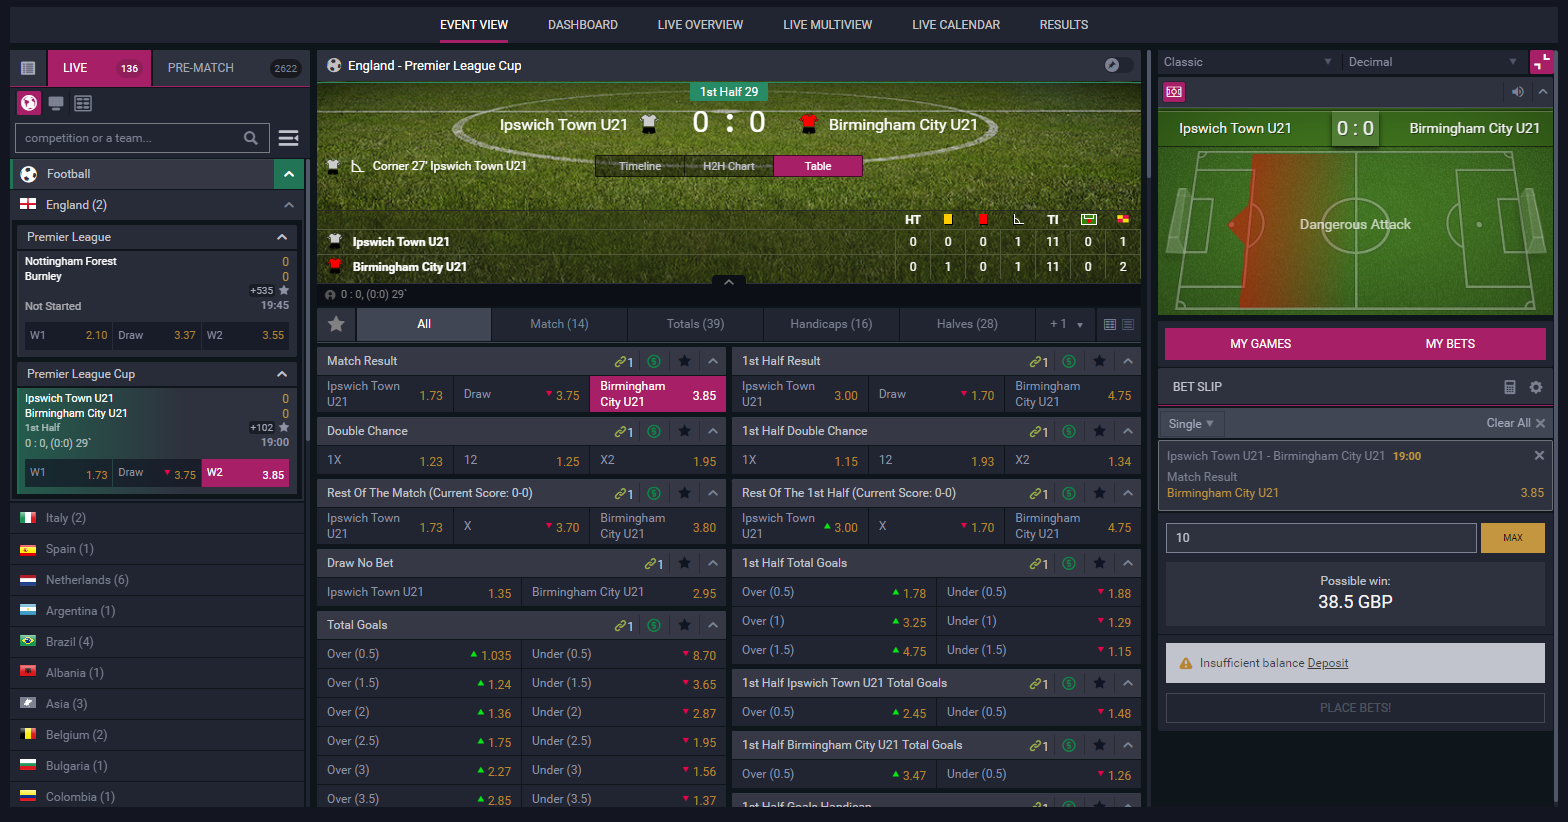Show the Timeline view
Image resolution: width=1568 pixels, height=822 pixels.
[640, 166]
